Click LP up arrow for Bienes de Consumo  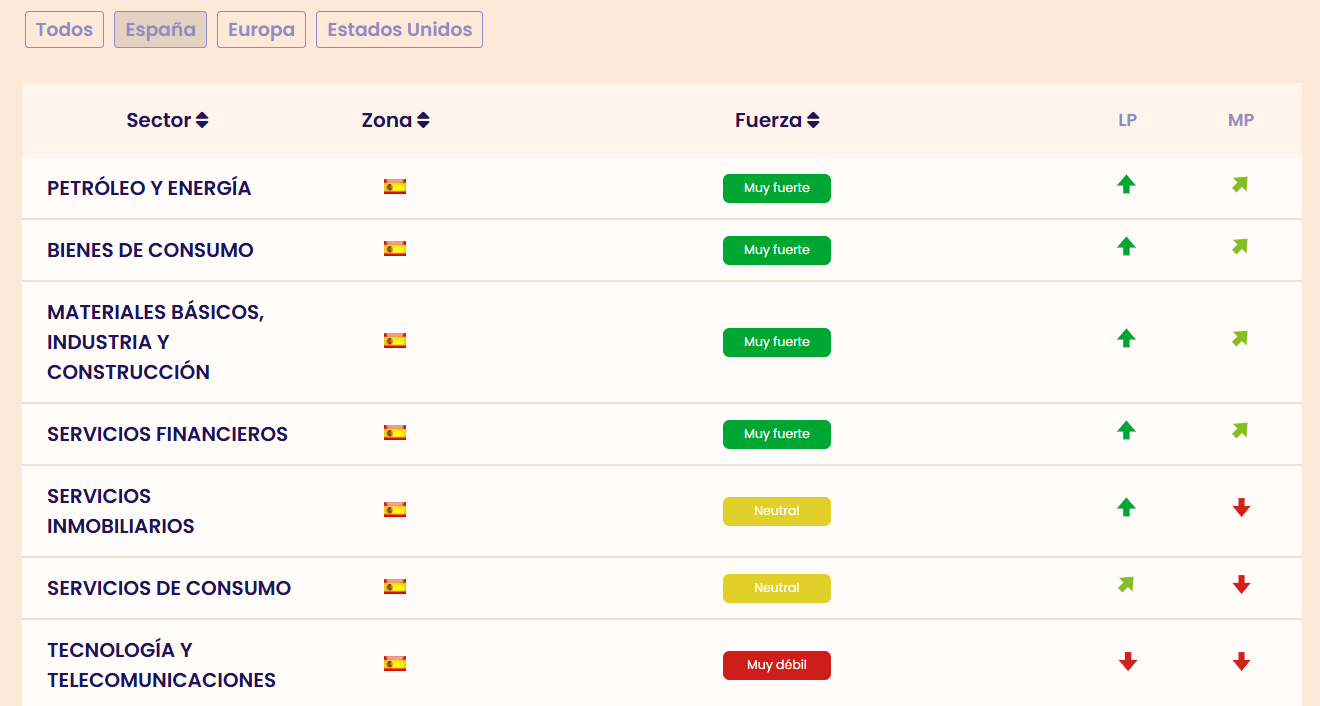coord(1127,246)
